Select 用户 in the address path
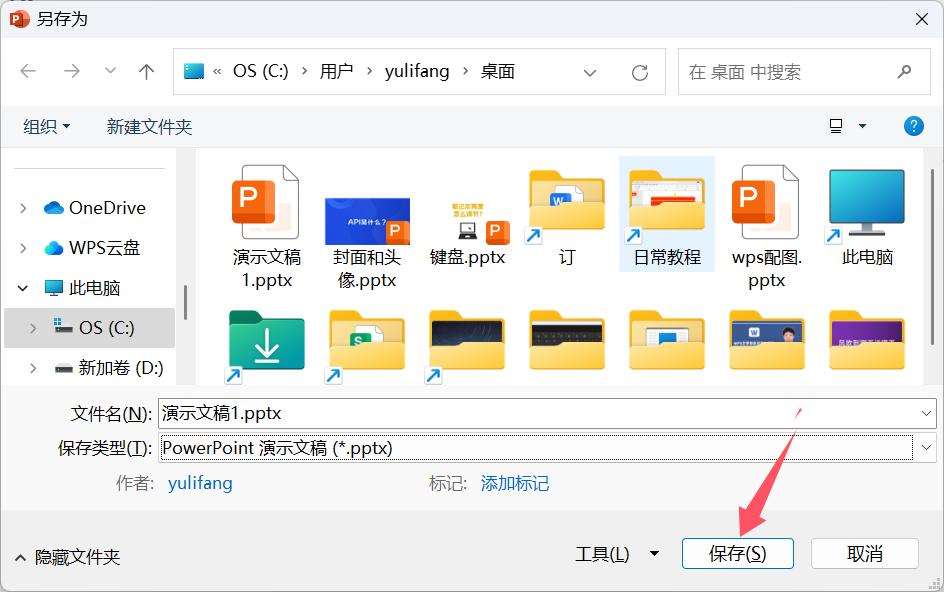944x592 pixels. click(336, 71)
